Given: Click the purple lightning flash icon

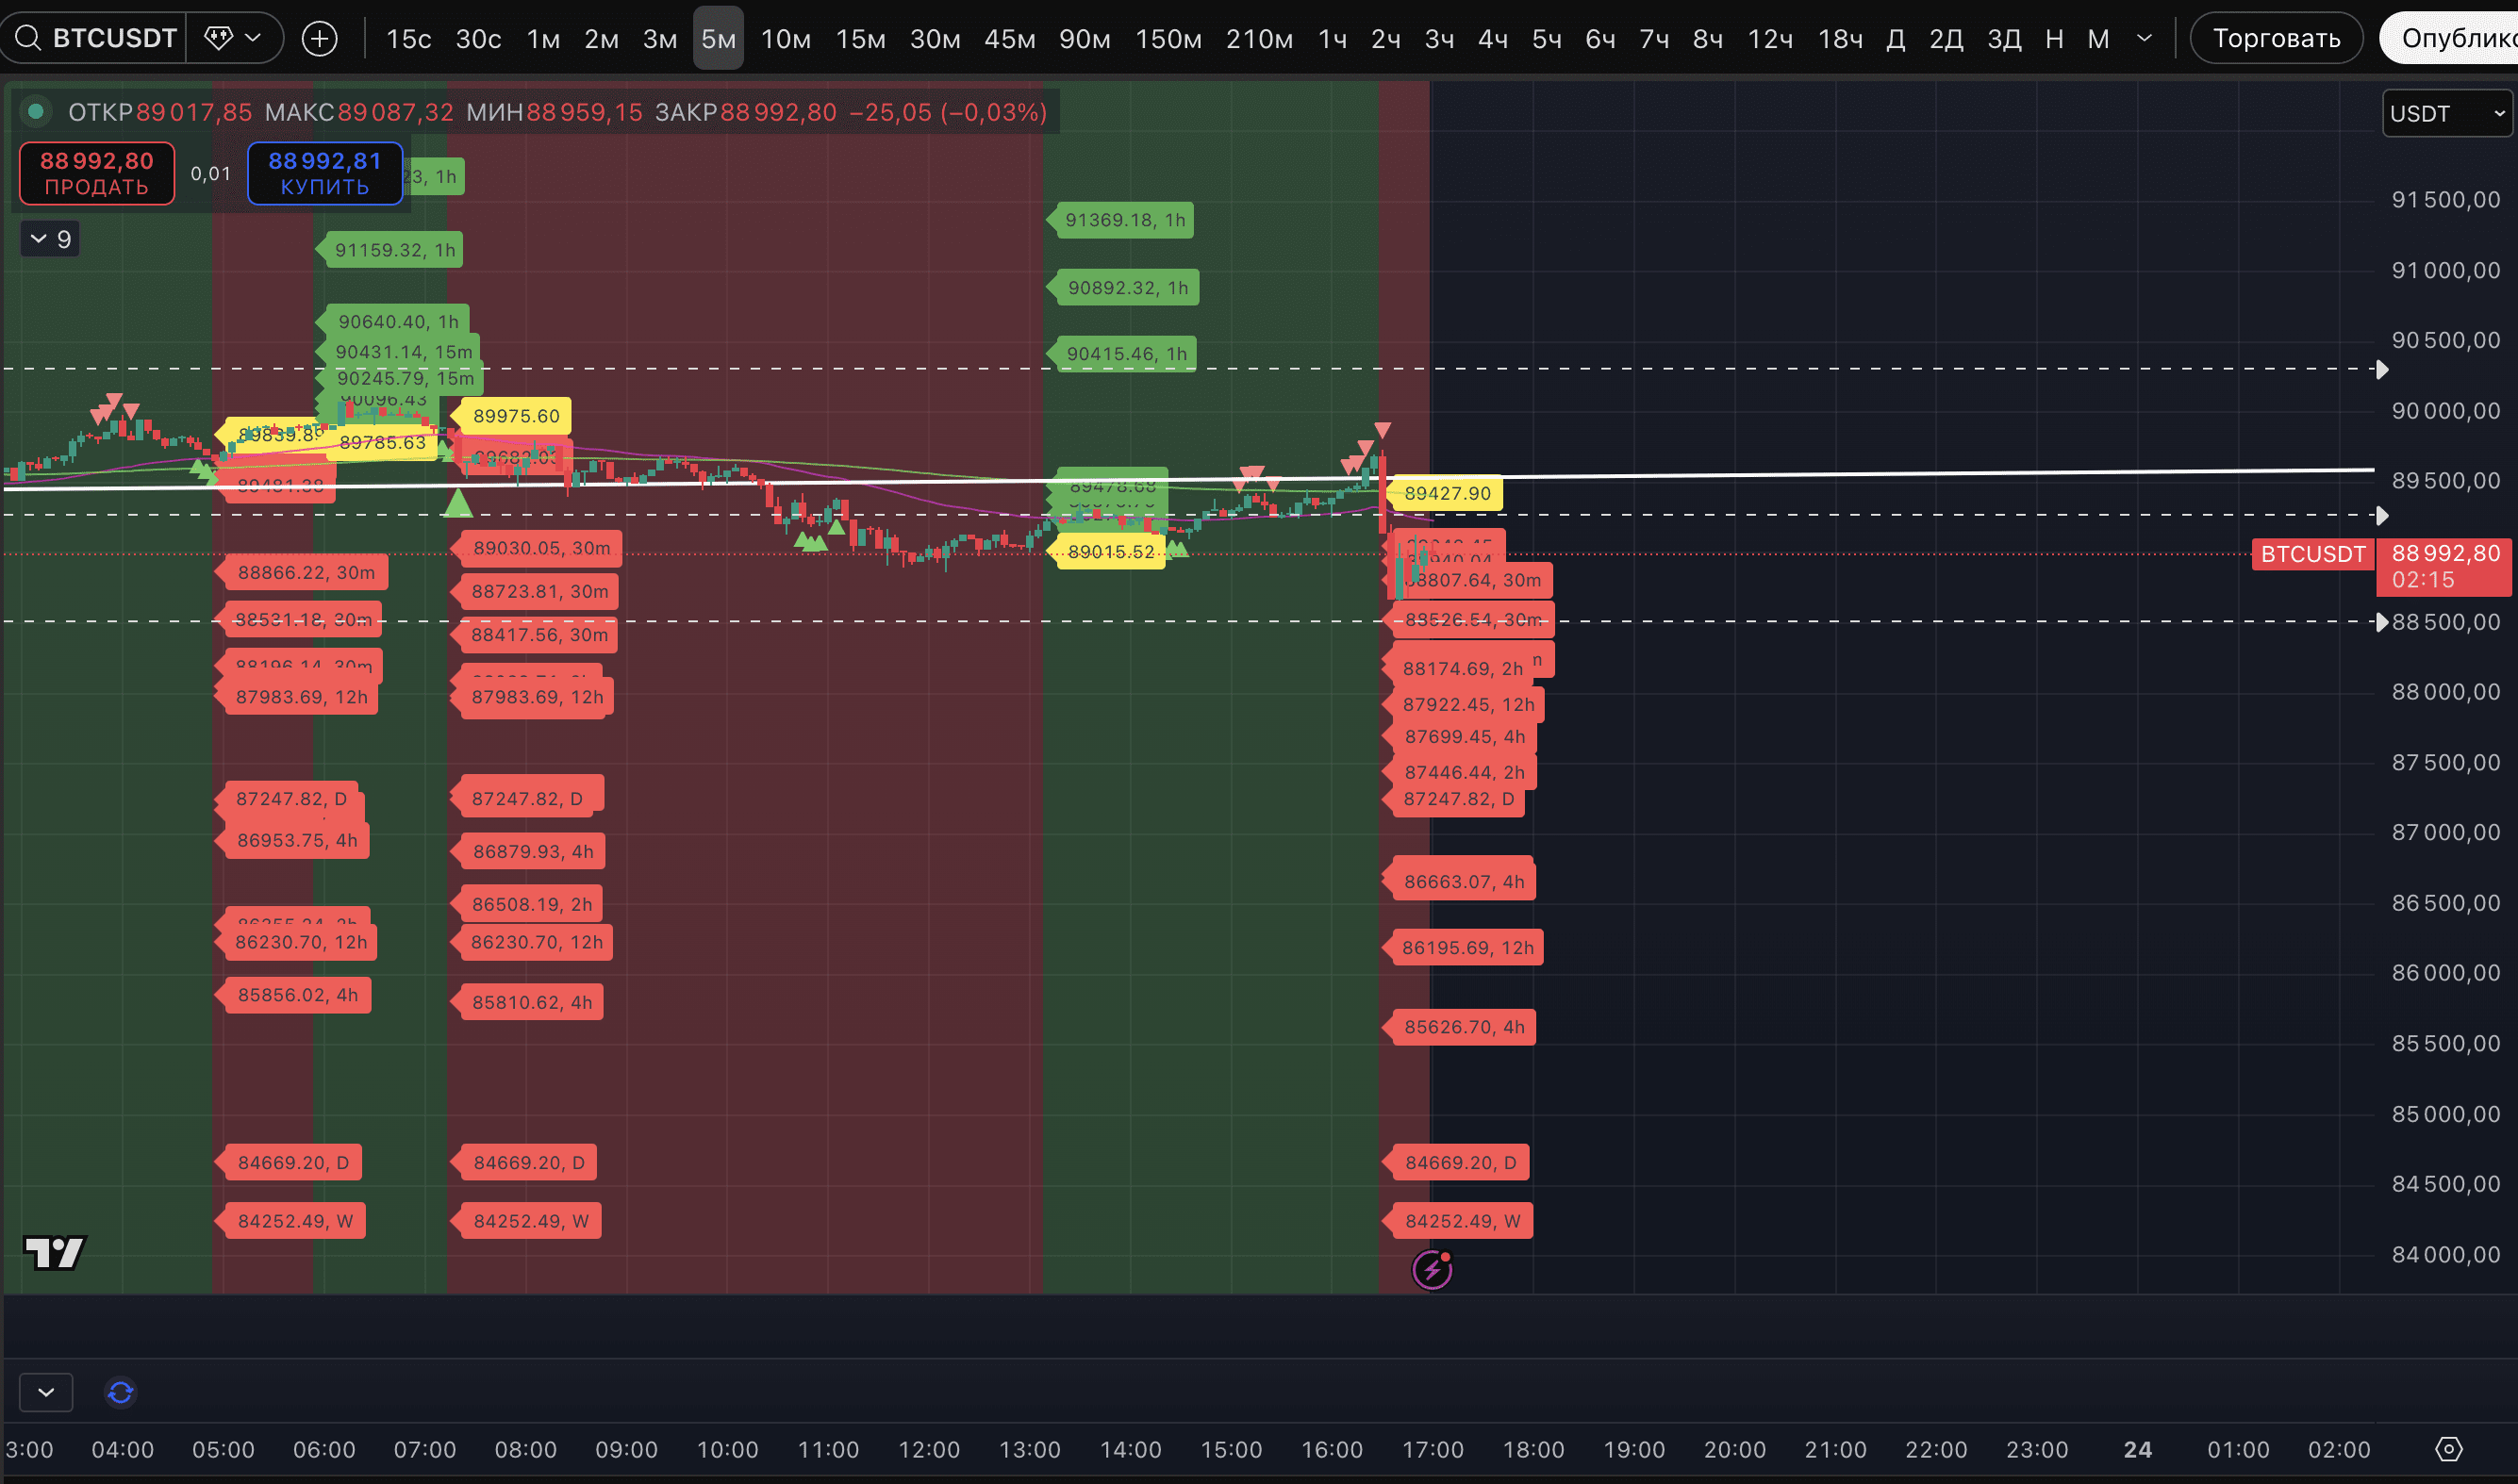Looking at the screenshot, I should coord(1432,1270).
